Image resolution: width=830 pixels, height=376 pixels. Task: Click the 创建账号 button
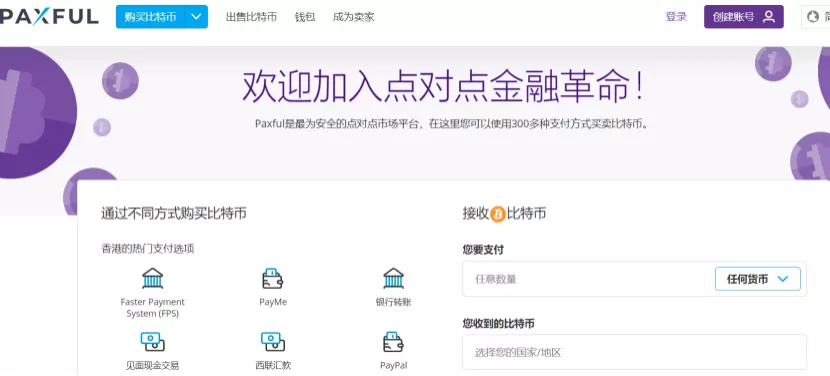[743, 17]
